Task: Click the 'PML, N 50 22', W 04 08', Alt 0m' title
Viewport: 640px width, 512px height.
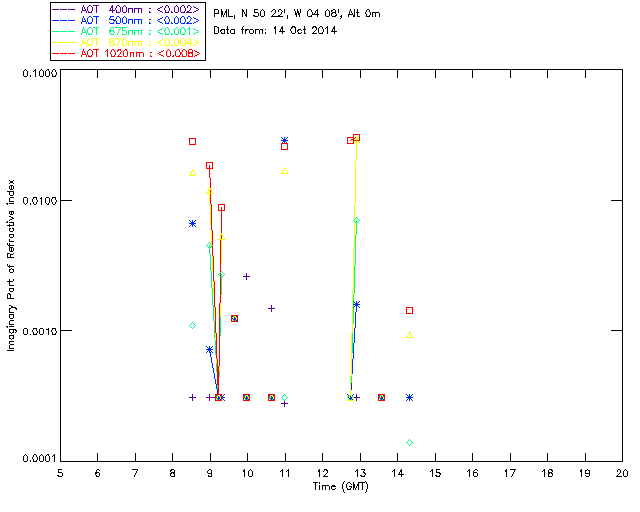Action: [x=297, y=13]
